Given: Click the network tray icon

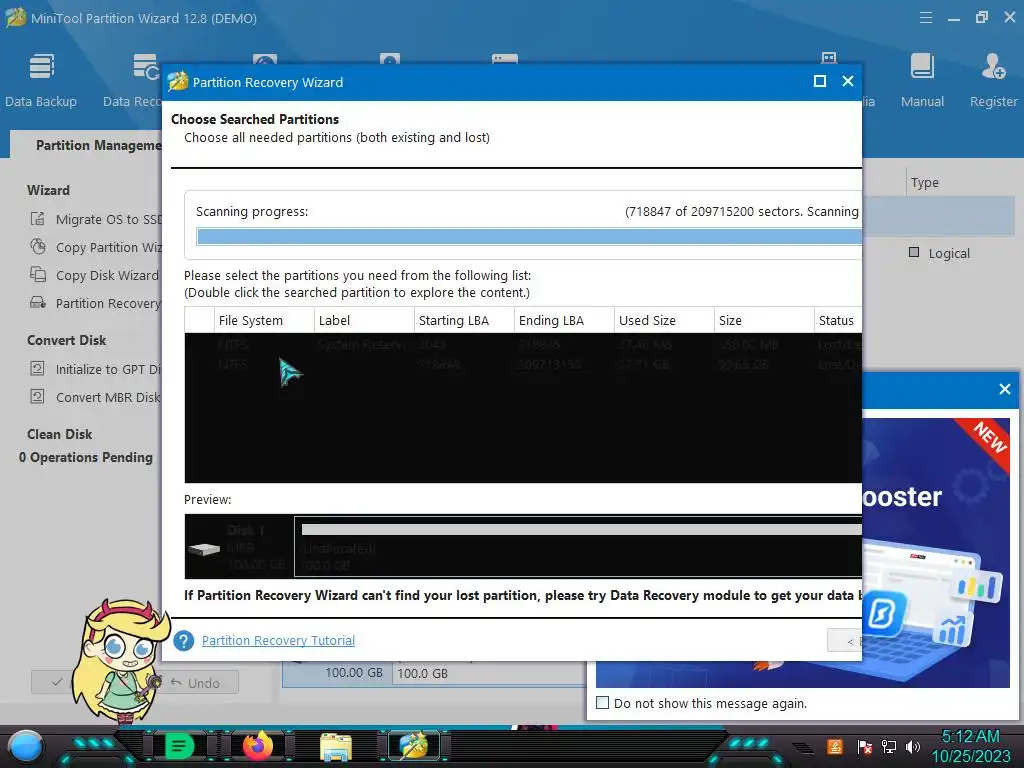Looking at the screenshot, I should [889, 746].
